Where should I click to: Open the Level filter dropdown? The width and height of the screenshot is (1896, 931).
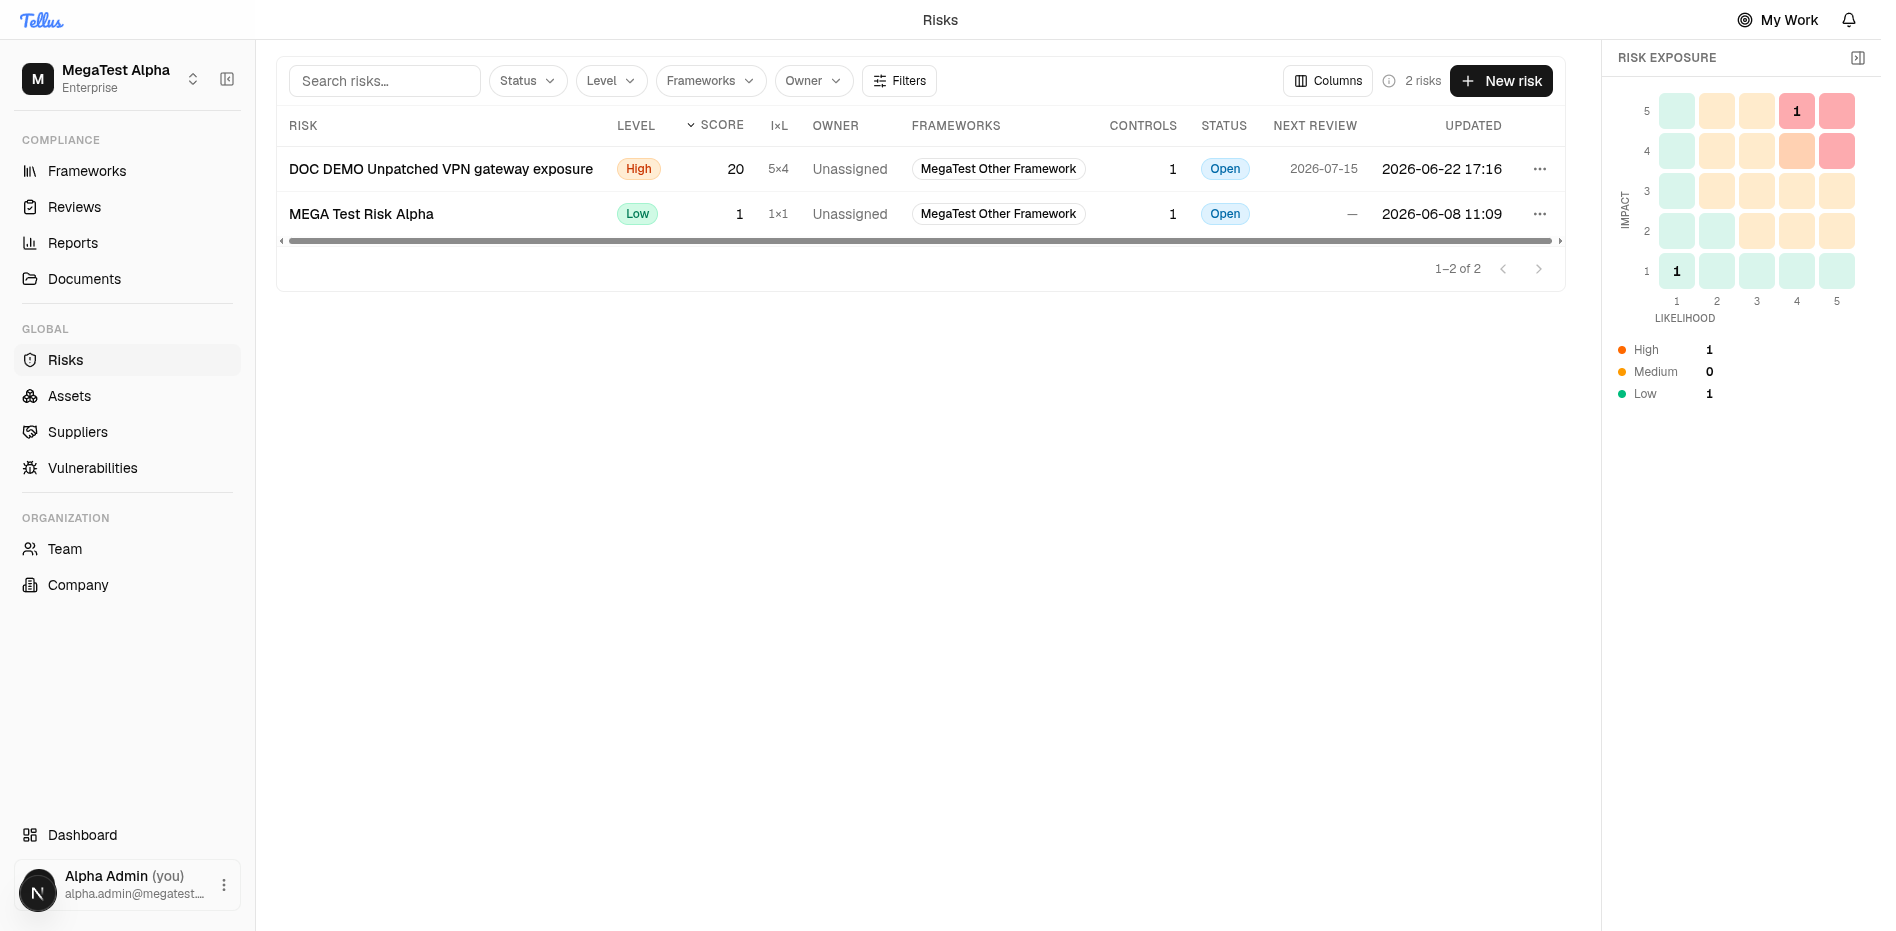pos(611,81)
